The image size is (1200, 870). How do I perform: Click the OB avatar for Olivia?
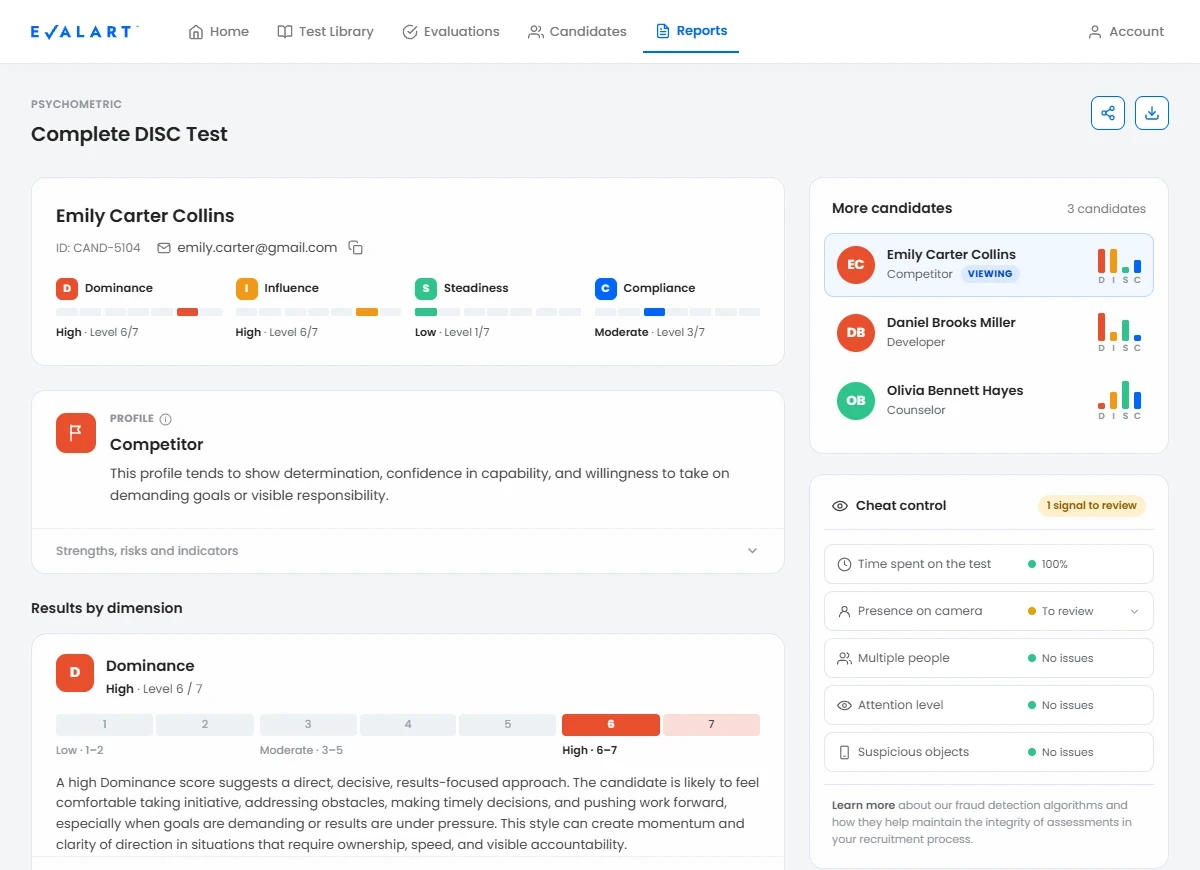856,401
